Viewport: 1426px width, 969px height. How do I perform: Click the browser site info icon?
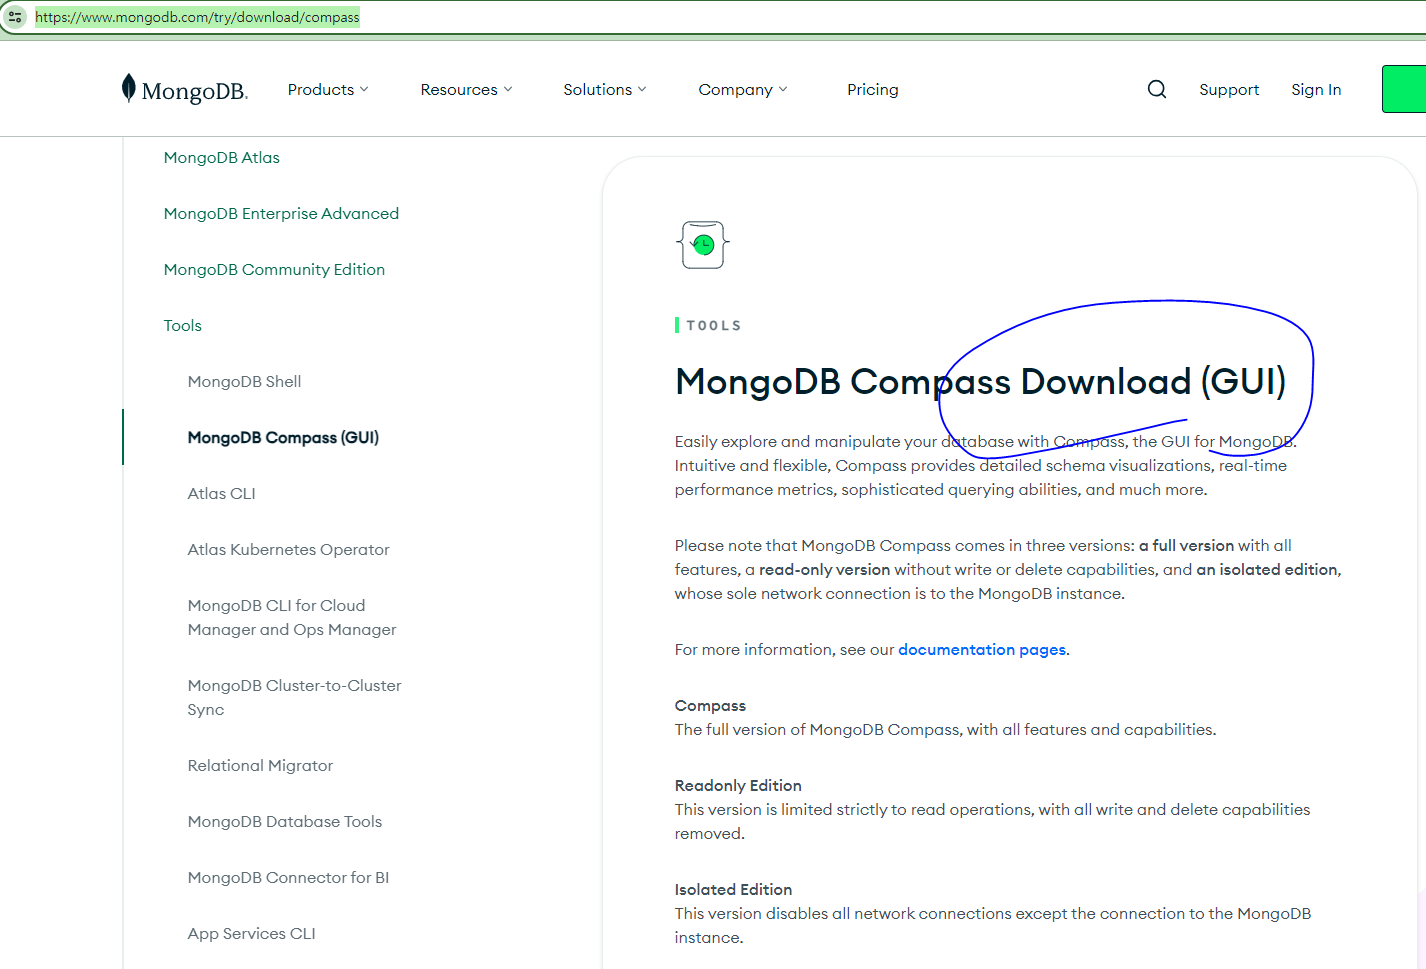pyautogui.click(x=15, y=17)
